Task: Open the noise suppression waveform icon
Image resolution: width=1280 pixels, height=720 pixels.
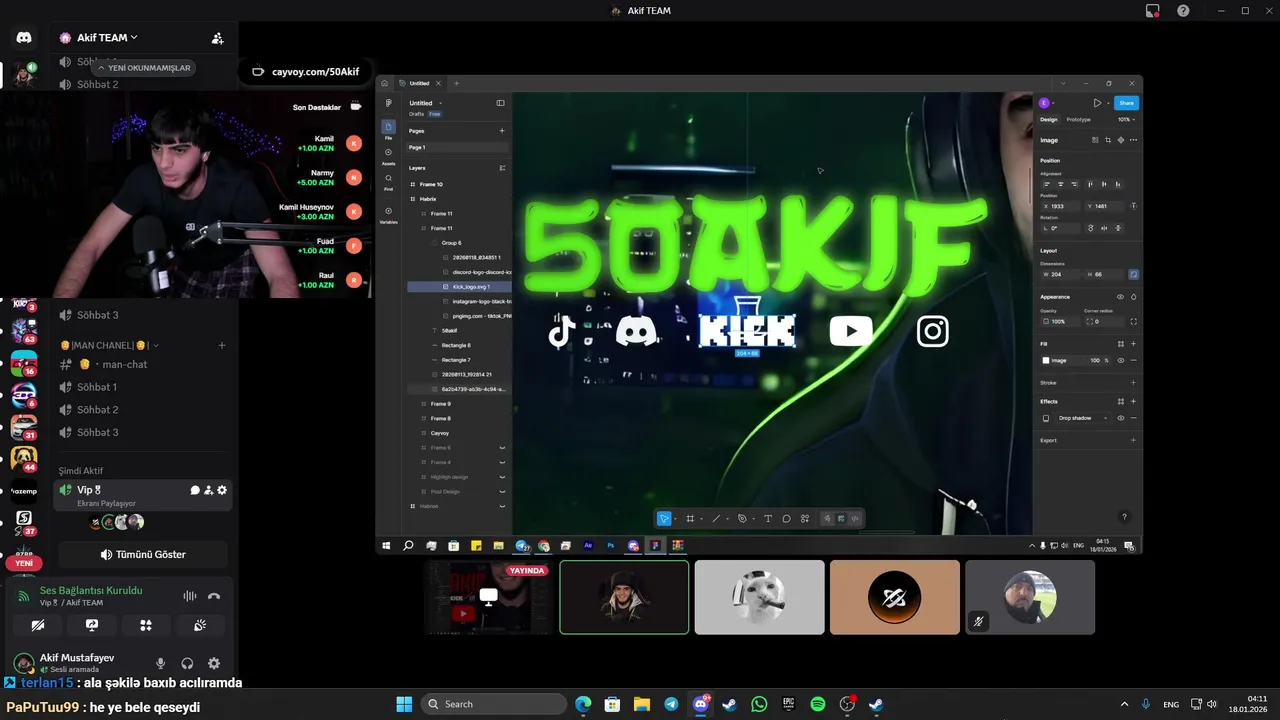Action: pos(189,596)
